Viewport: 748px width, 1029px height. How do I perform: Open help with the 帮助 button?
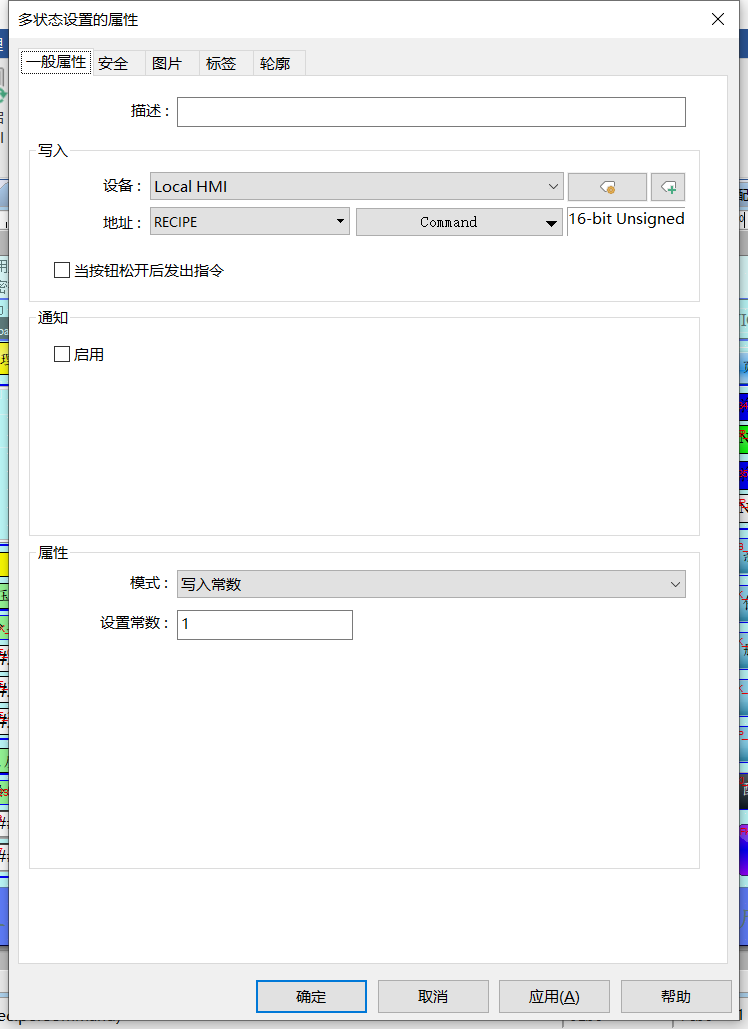[x=676, y=996]
